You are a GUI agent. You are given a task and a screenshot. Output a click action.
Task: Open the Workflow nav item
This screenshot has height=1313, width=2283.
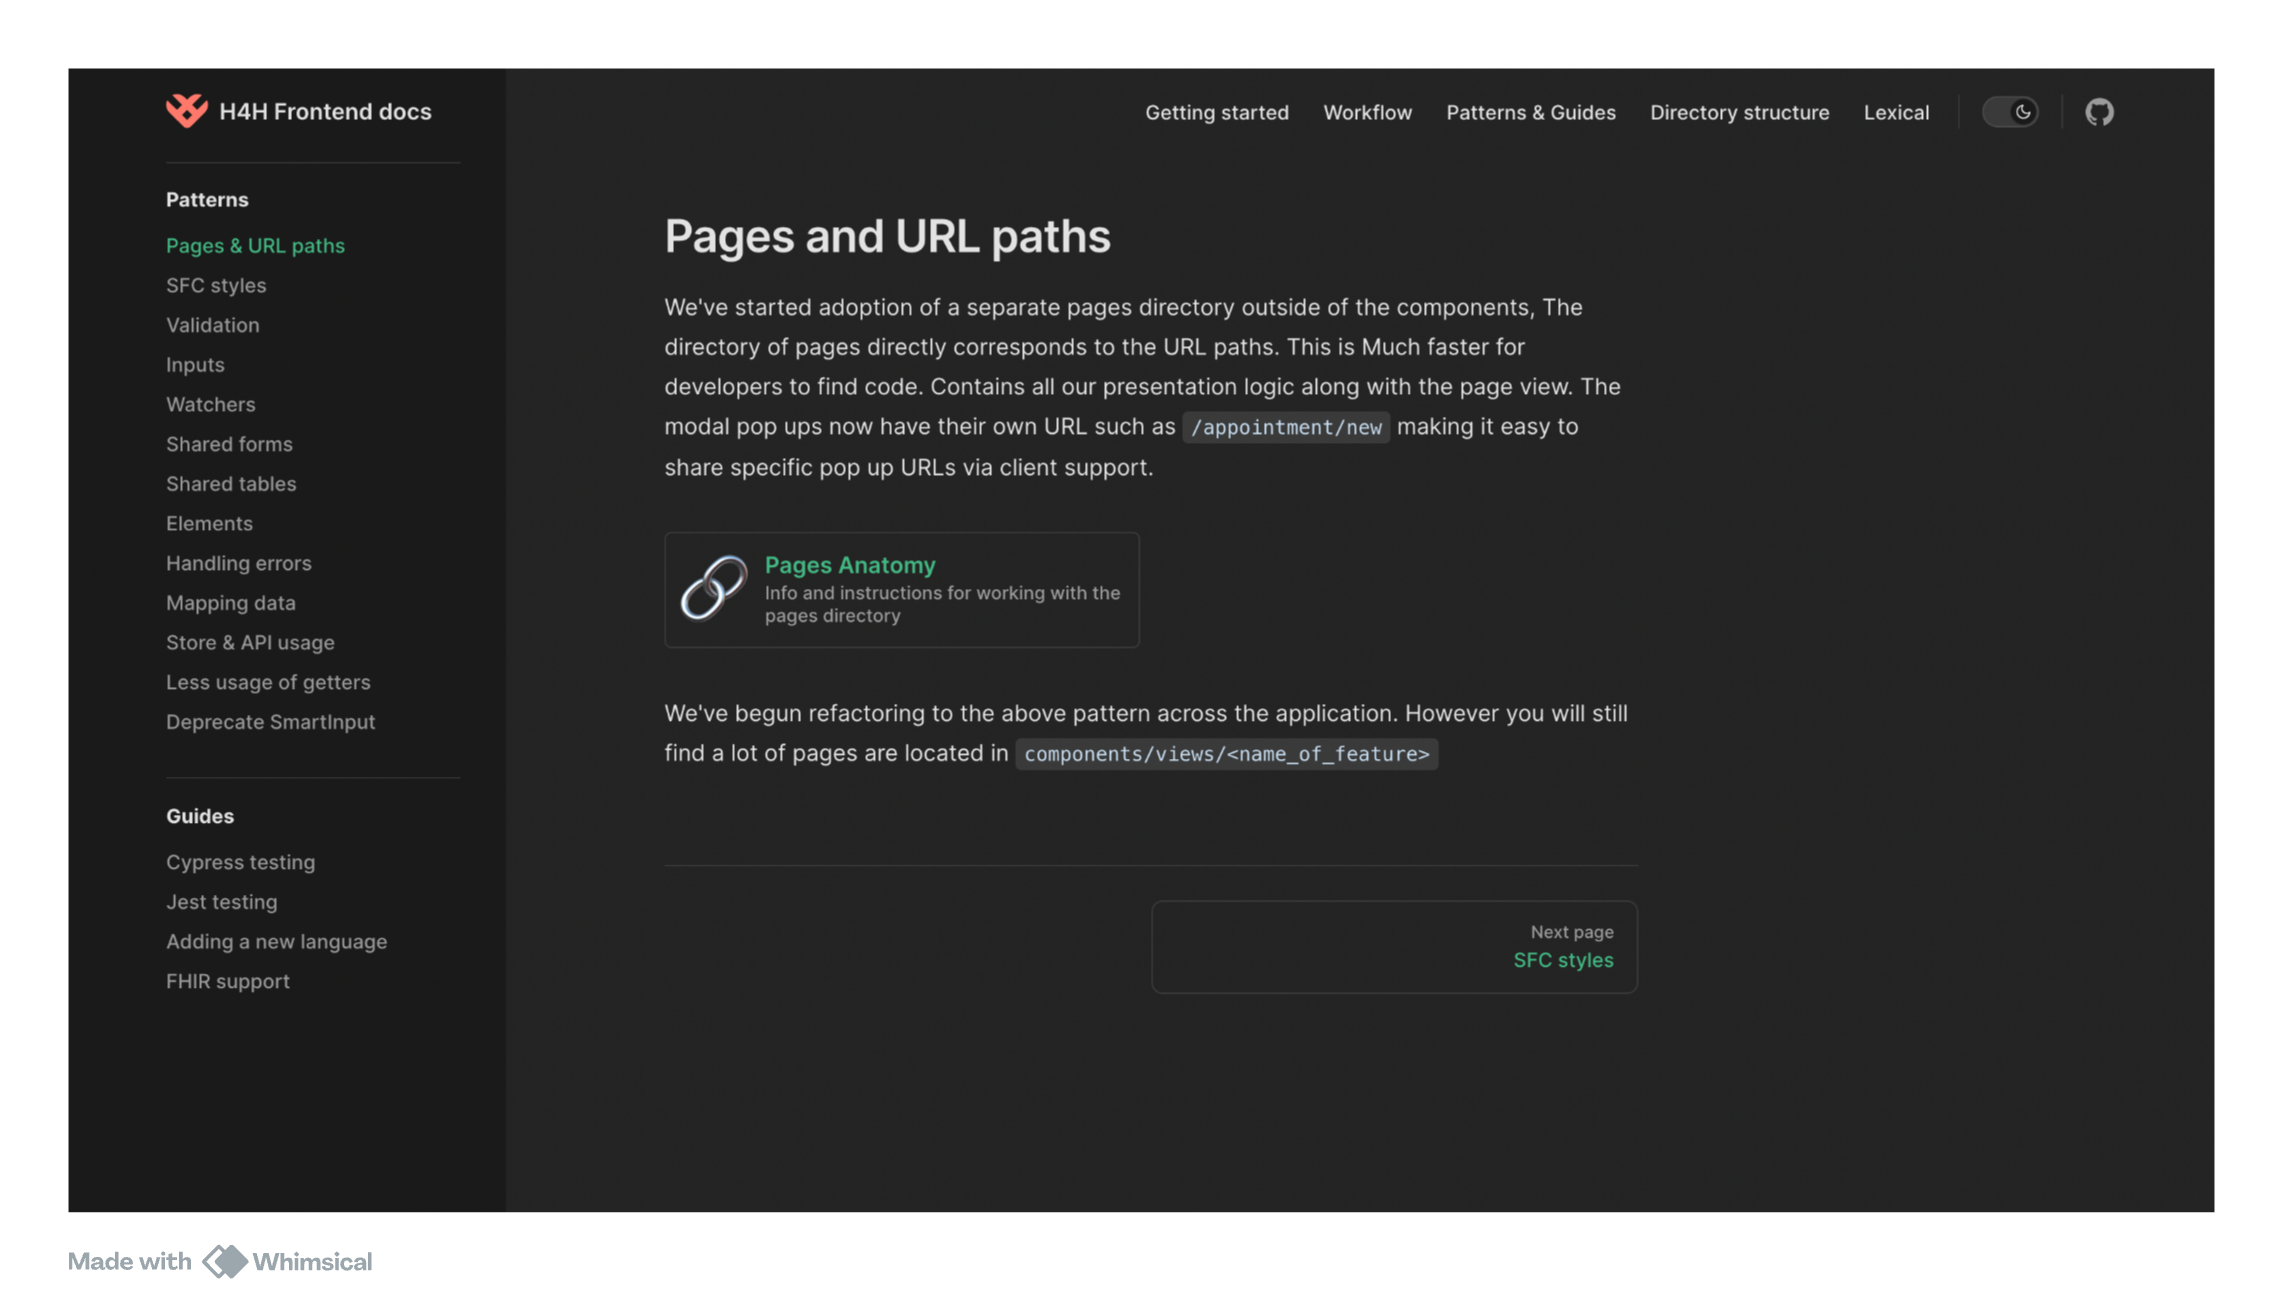pyautogui.click(x=1367, y=113)
